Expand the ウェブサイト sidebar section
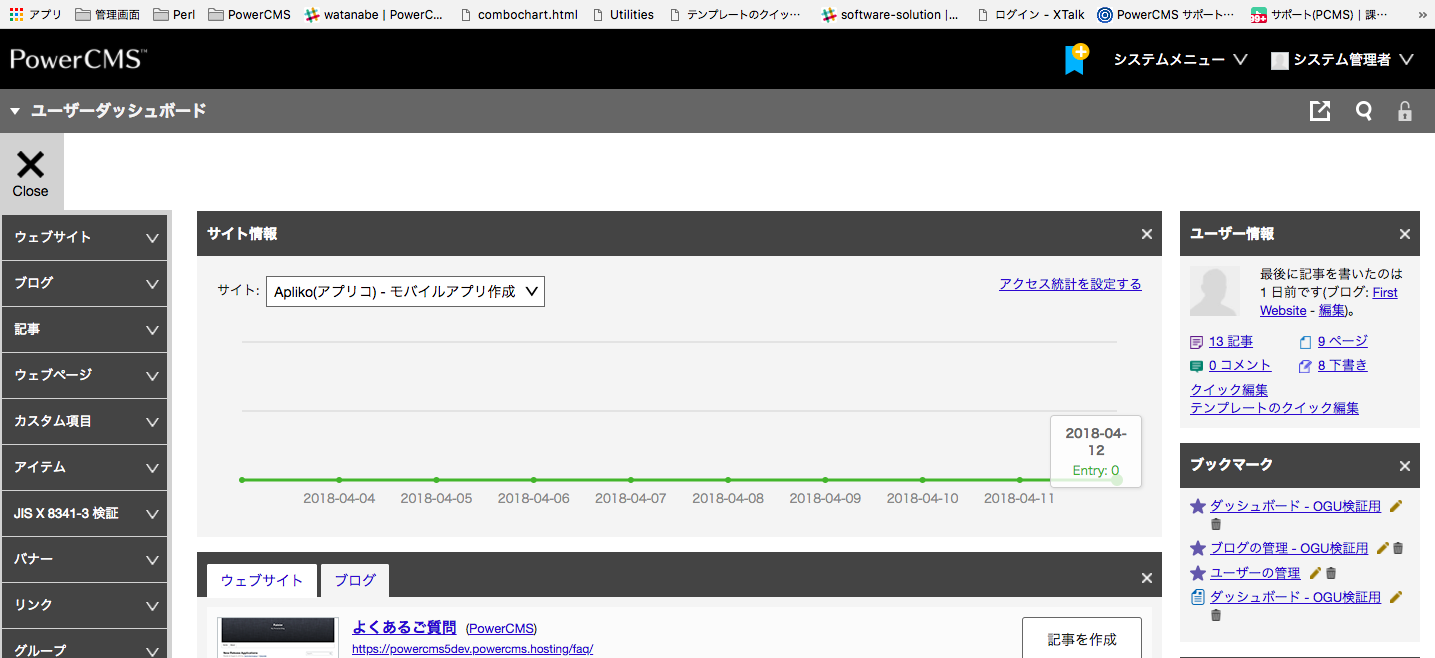Viewport: 1435px width, 658px height. pyautogui.click(x=84, y=237)
